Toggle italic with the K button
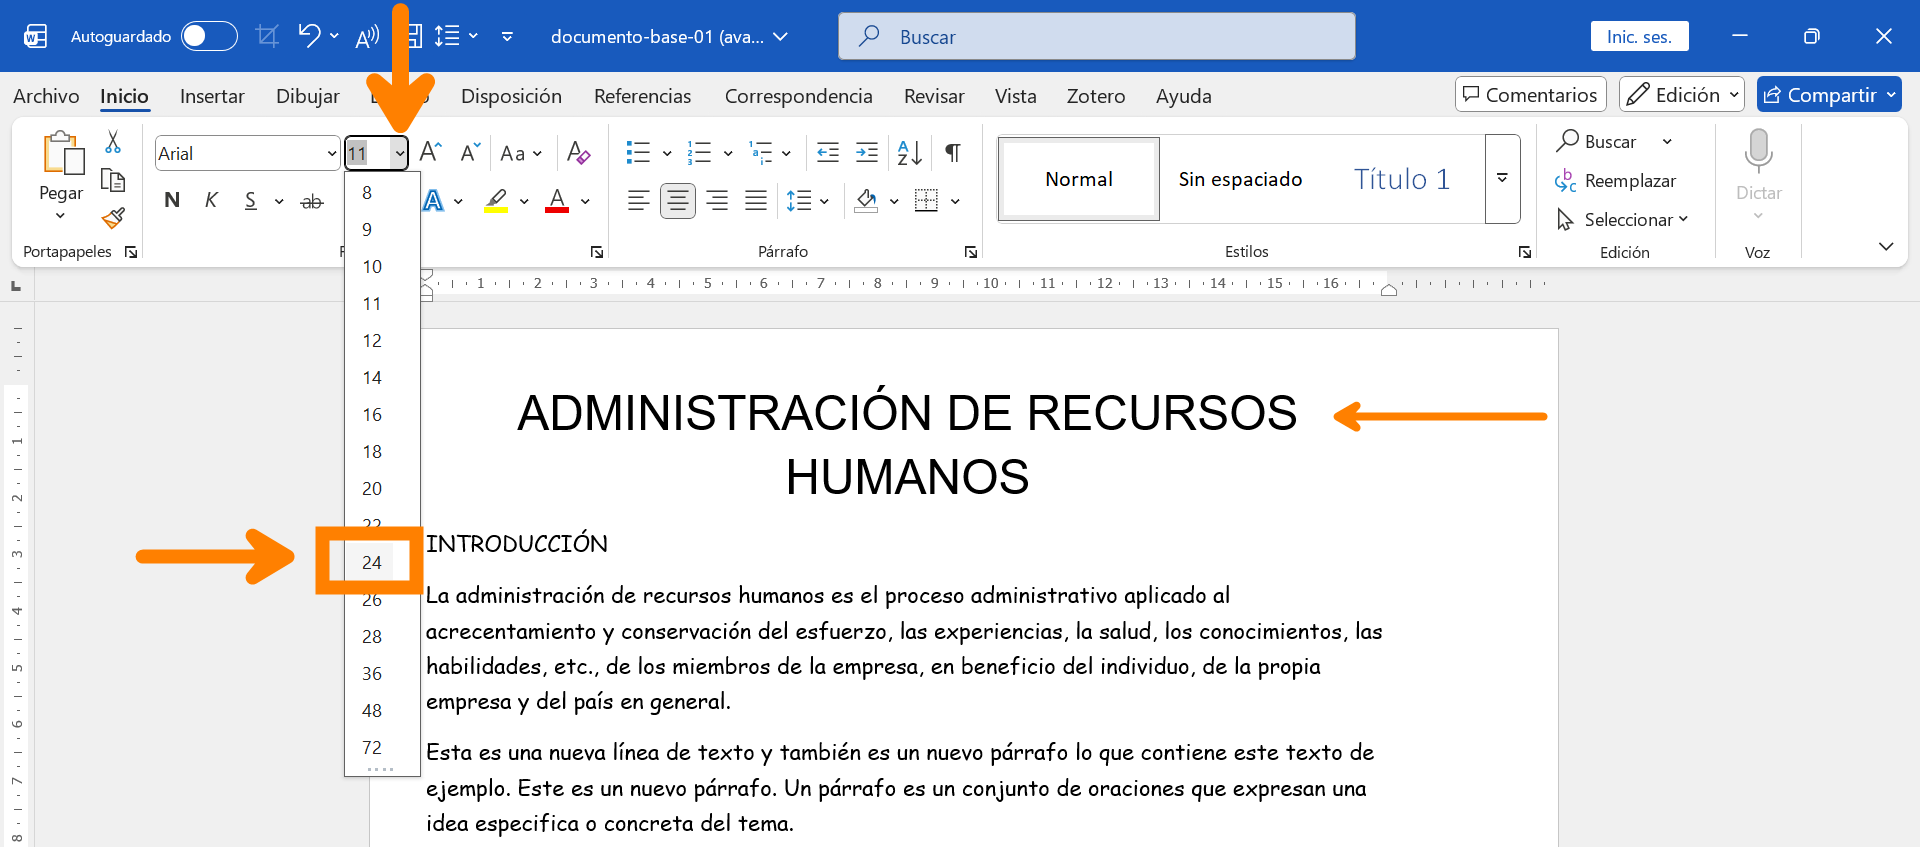This screenshot has height=847, width=1920. [x=211, y=200]
